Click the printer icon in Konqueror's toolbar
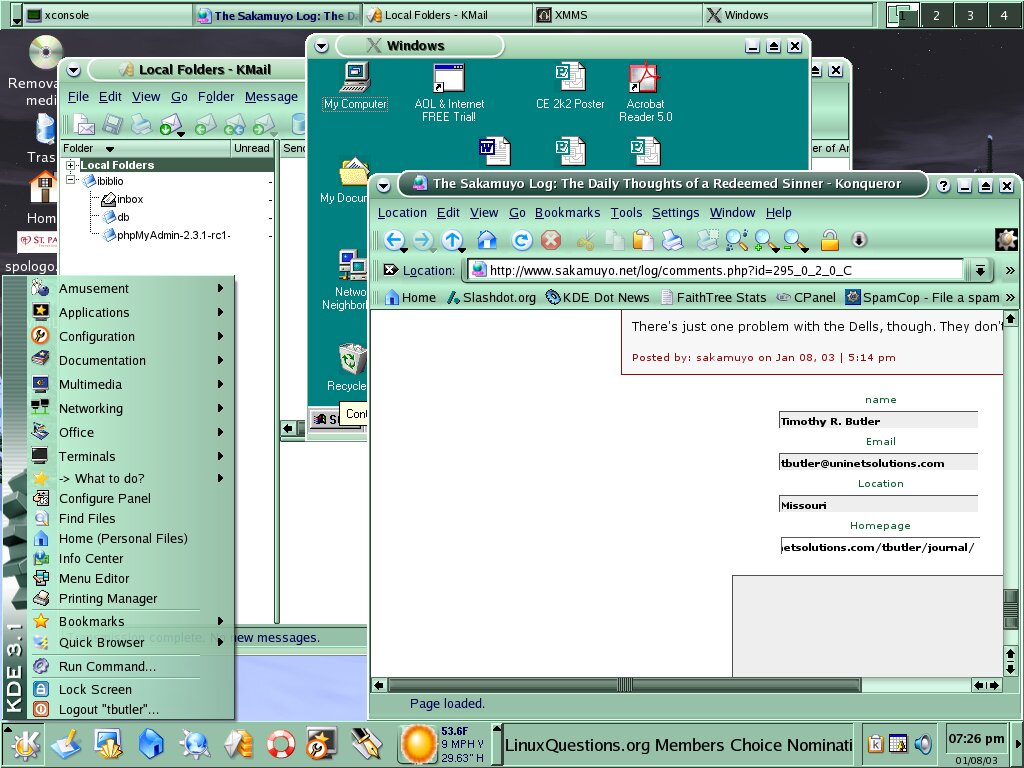Image resolution: width=1024 pixels, height=768 pixels. coord(672,240)
